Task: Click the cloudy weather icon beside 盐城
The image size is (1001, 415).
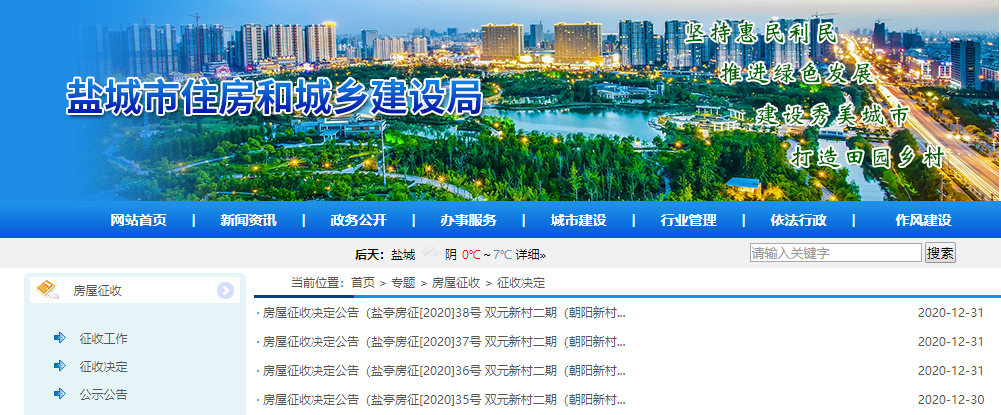Action: point(430,252)
